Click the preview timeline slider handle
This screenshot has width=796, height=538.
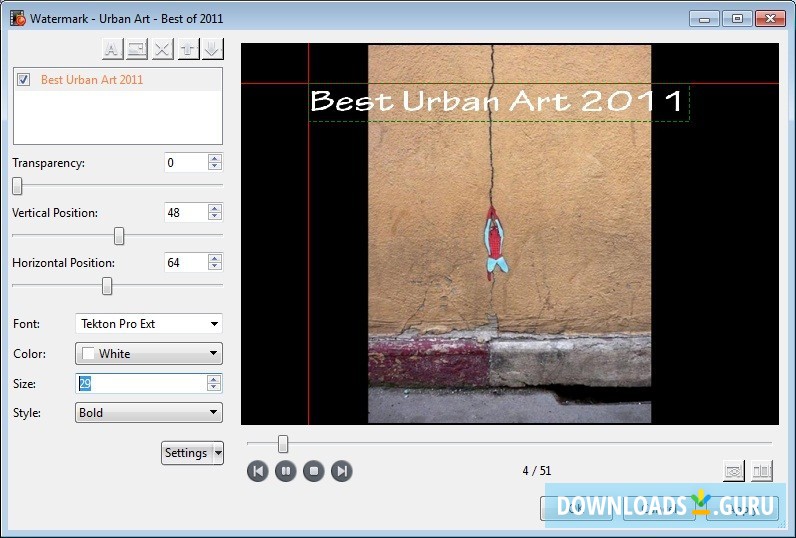tap(283, 444)
